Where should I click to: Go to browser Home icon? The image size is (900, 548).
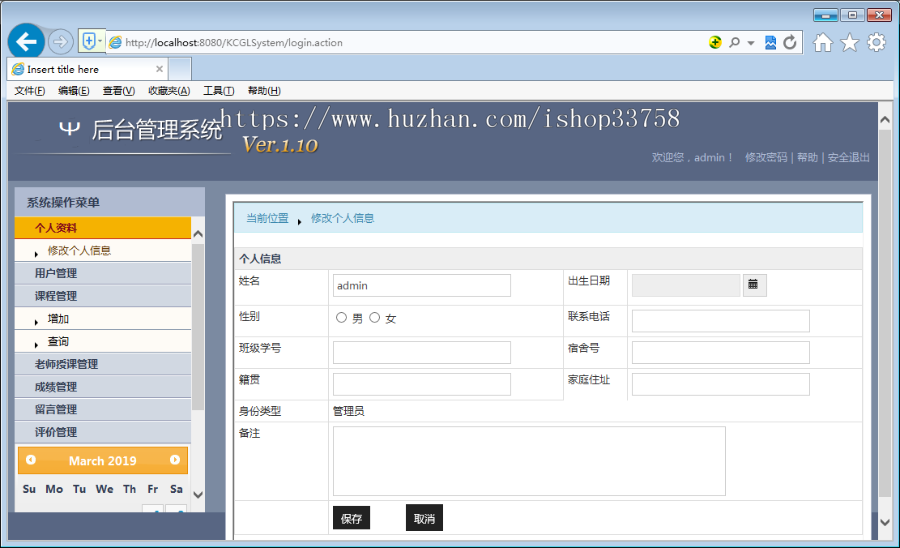point(823,42)
